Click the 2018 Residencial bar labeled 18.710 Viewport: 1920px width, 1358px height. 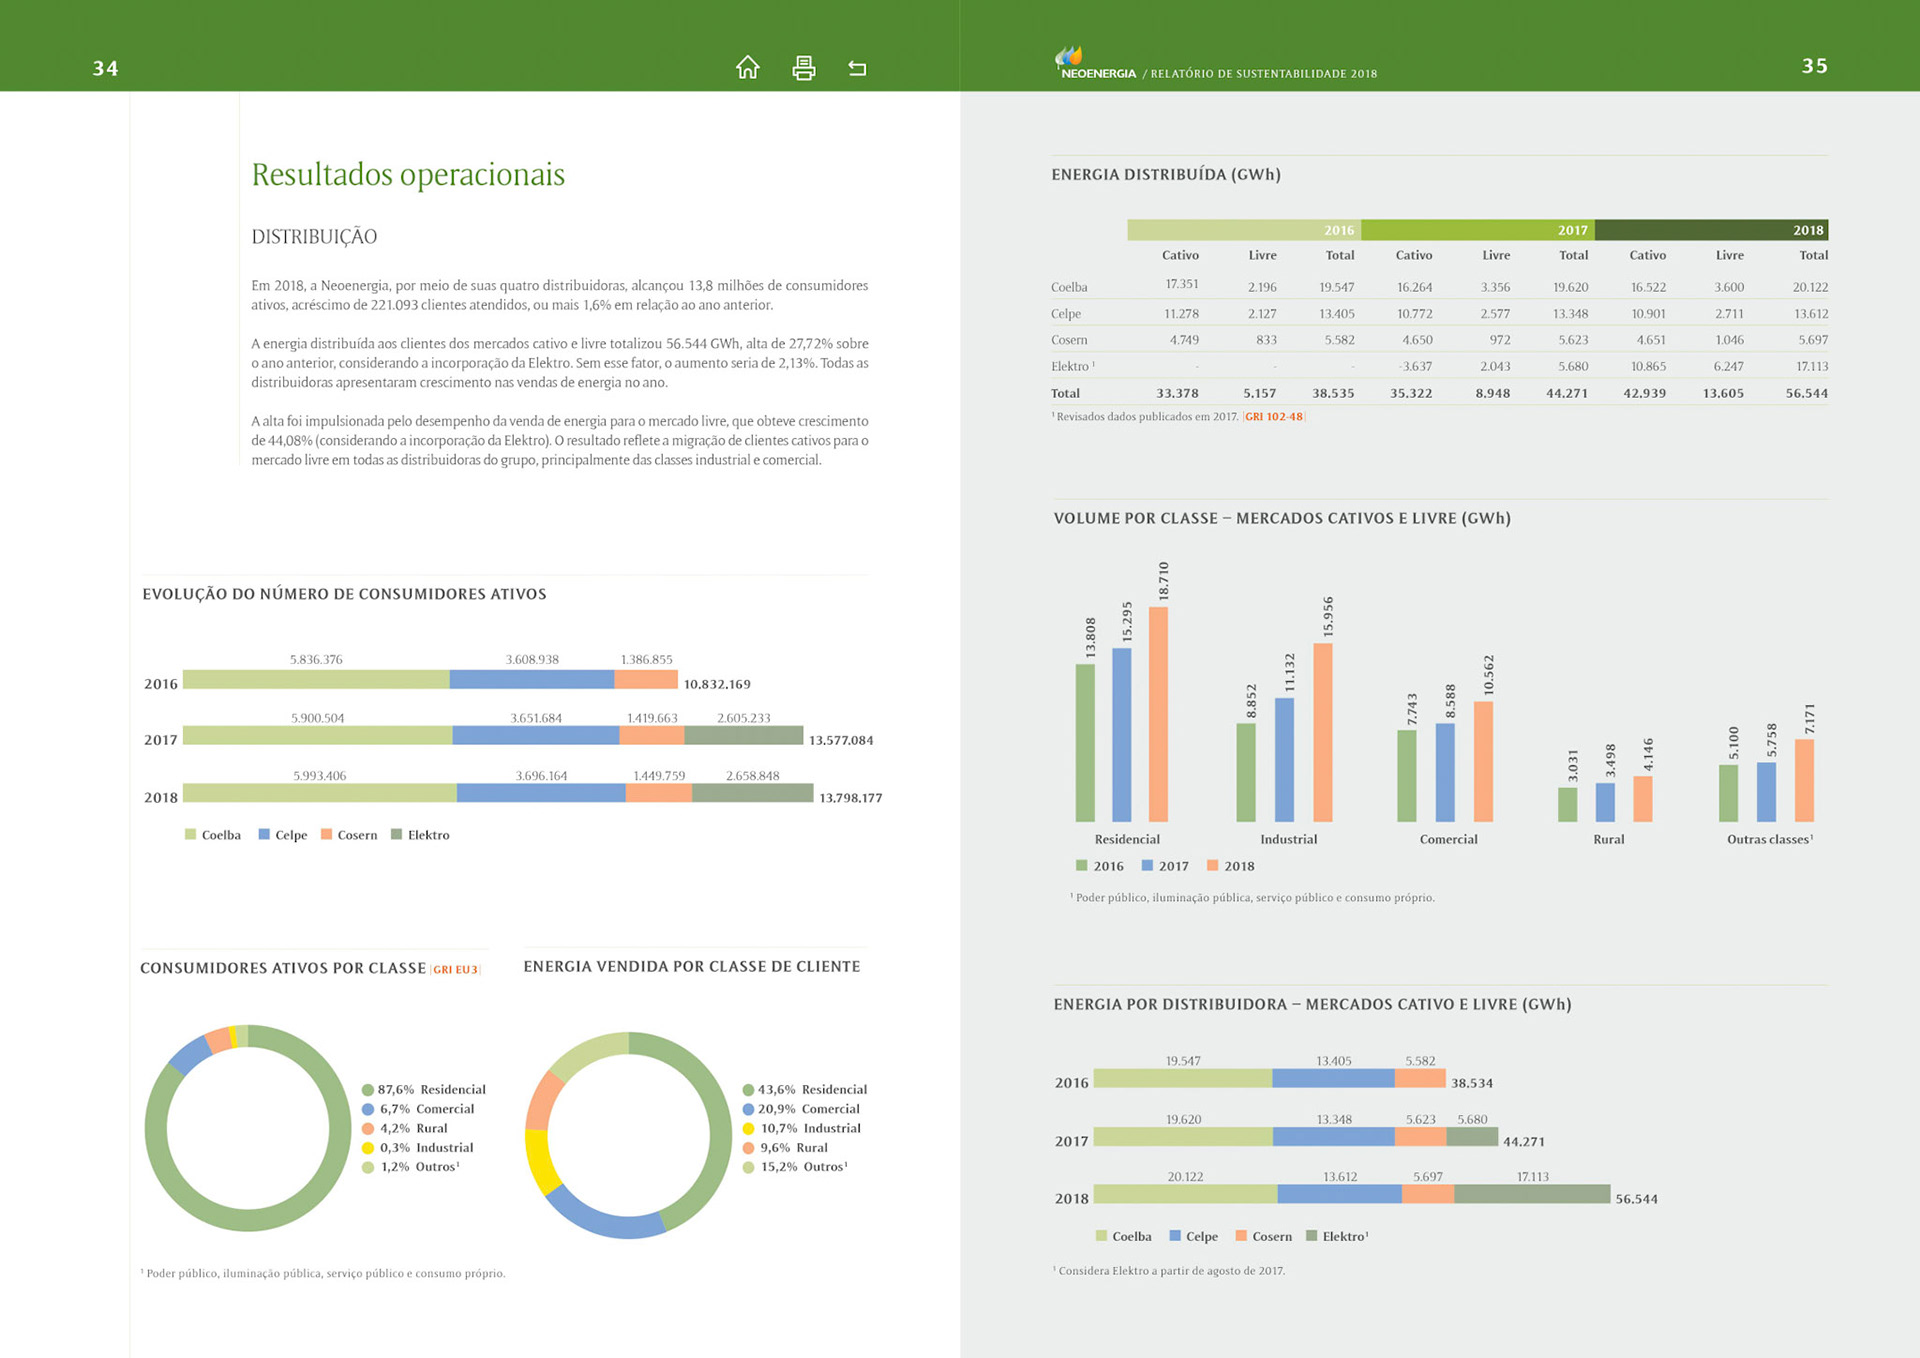click(1158, 713)
